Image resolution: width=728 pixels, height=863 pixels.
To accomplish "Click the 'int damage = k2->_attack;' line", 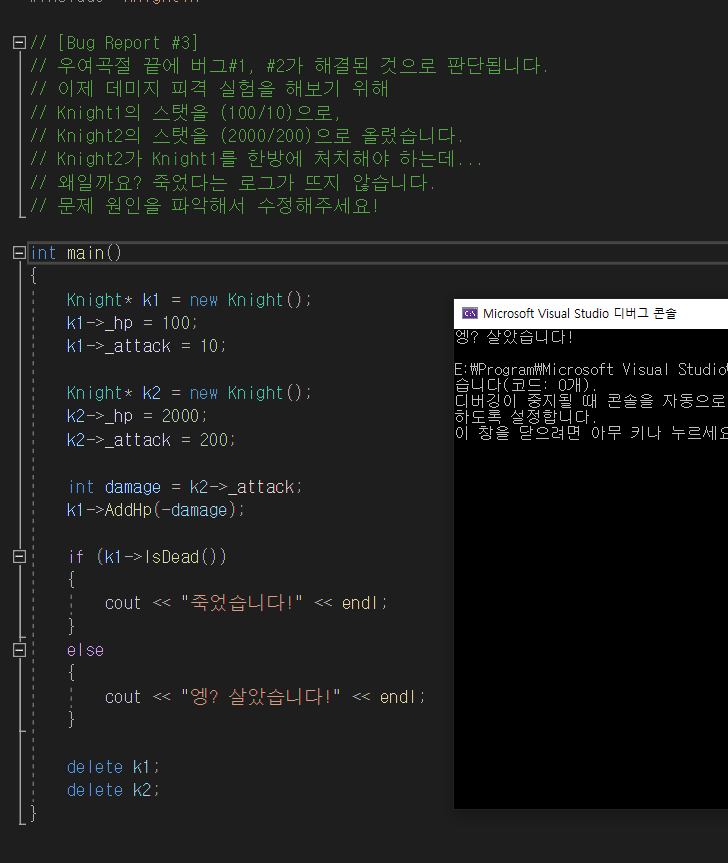I will (184, 487).
